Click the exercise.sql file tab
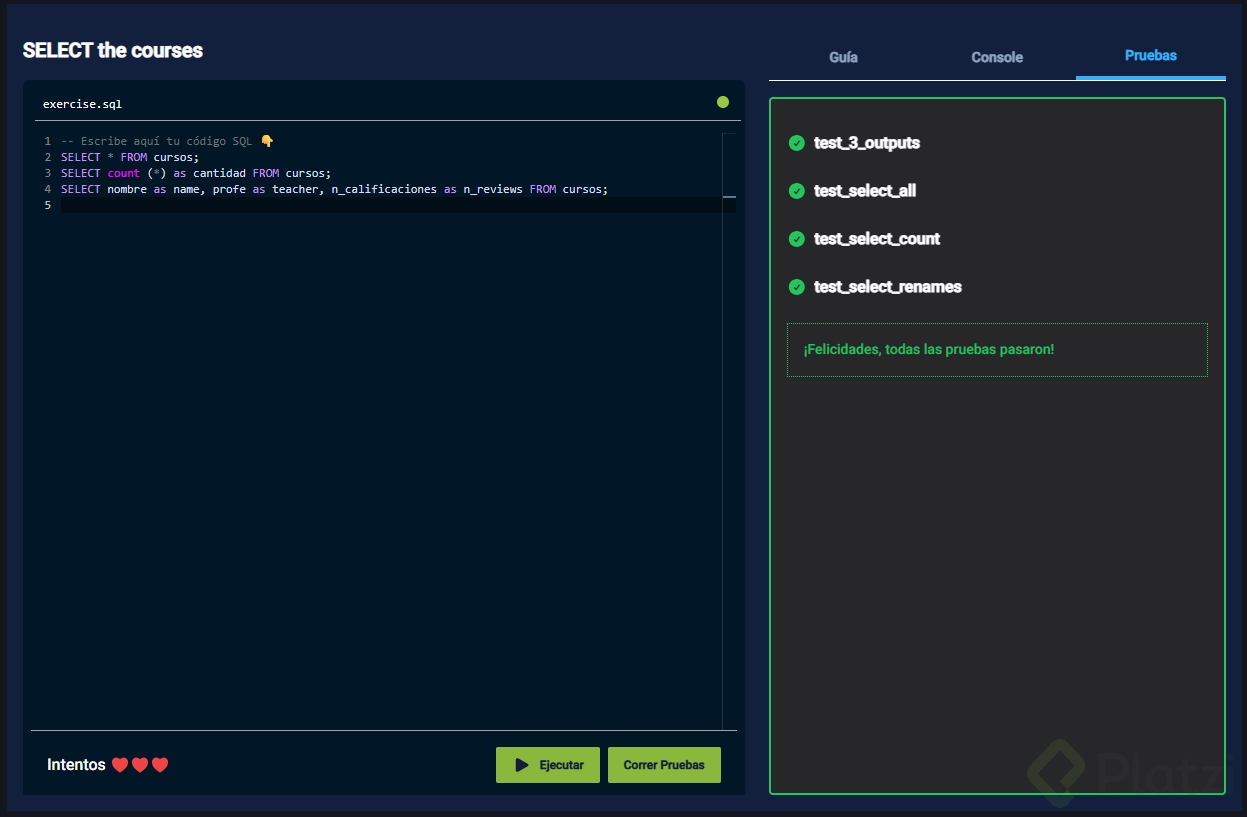This screenshot has width=1247, height=817. coord(82,104)
